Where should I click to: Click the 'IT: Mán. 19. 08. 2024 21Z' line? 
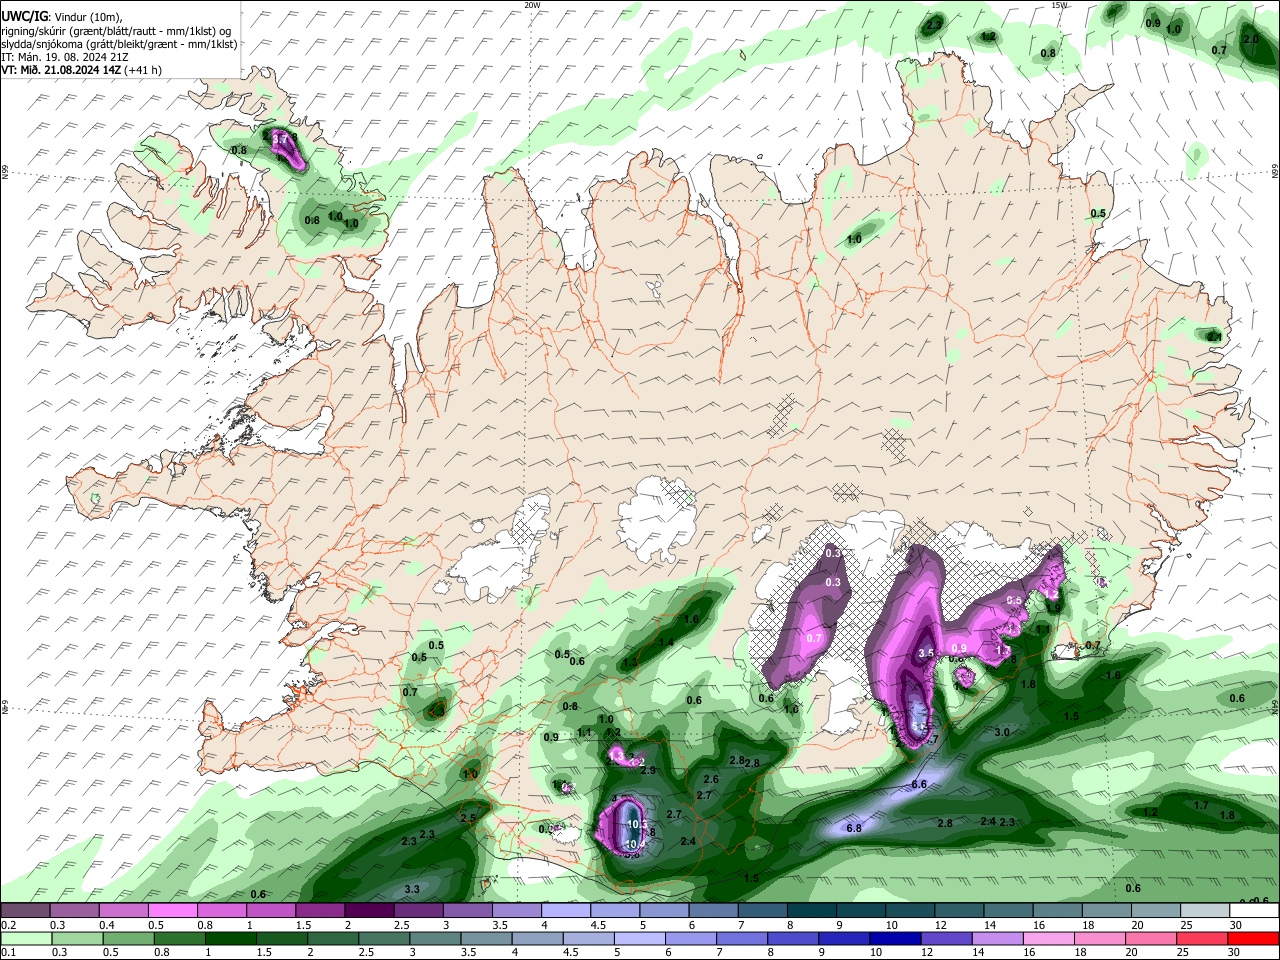65,57
